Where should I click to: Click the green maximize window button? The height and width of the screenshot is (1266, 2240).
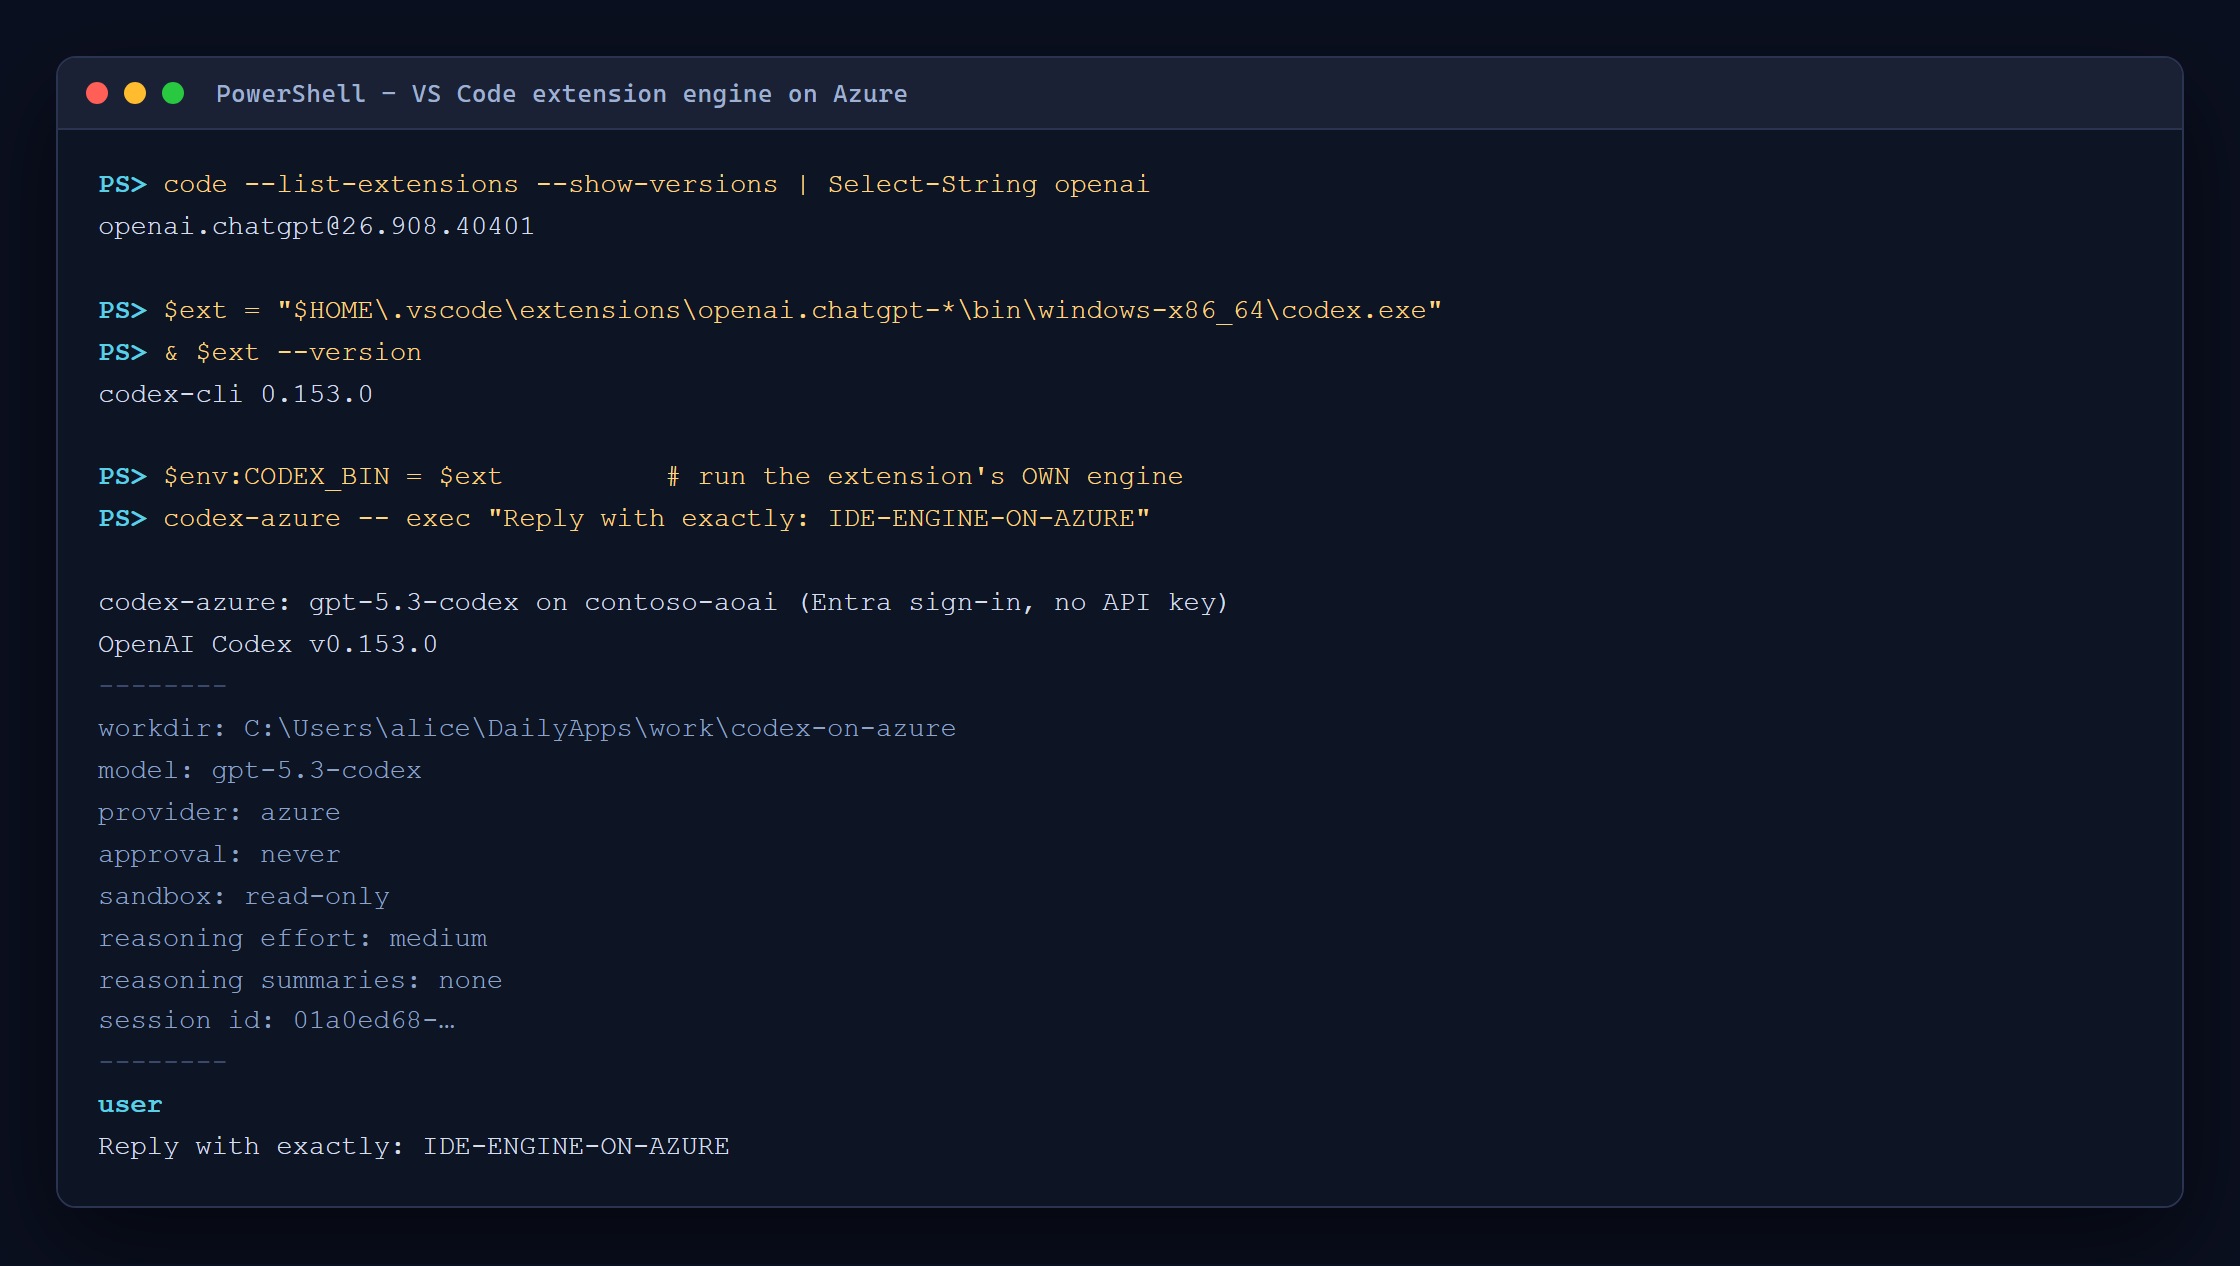173,93
